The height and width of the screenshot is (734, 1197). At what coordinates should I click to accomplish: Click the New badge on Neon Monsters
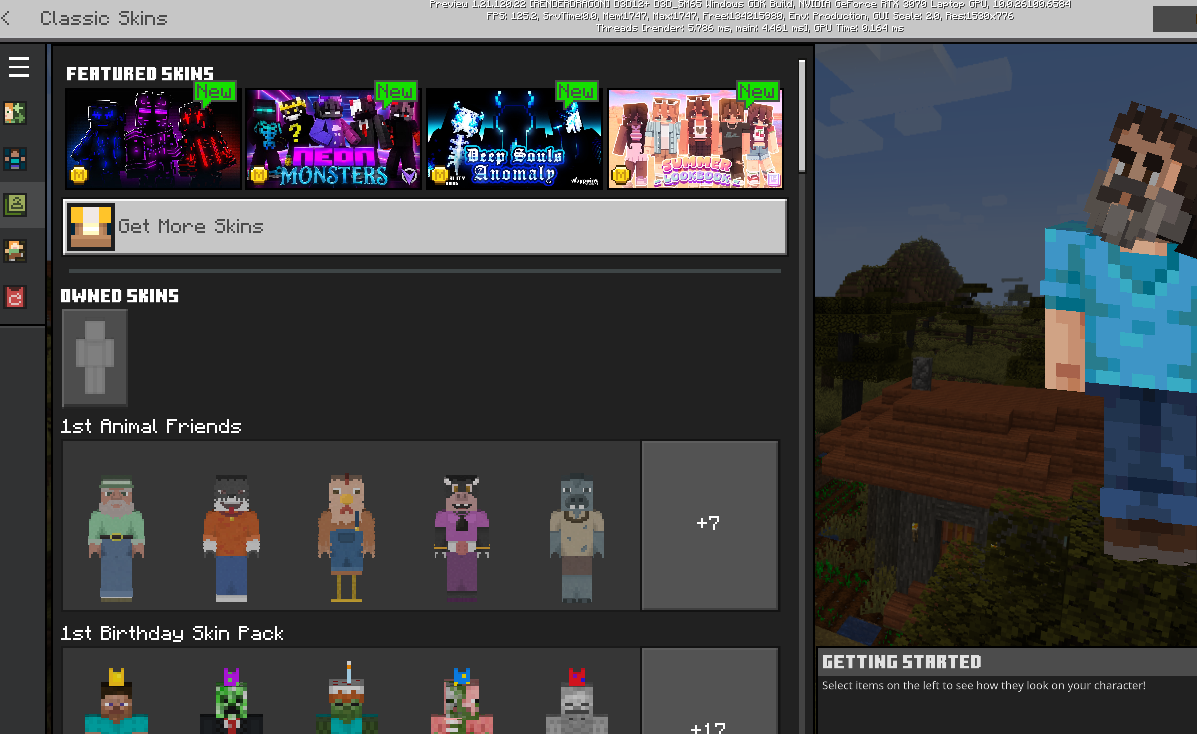pyautogui.click(x=395, y=92)
